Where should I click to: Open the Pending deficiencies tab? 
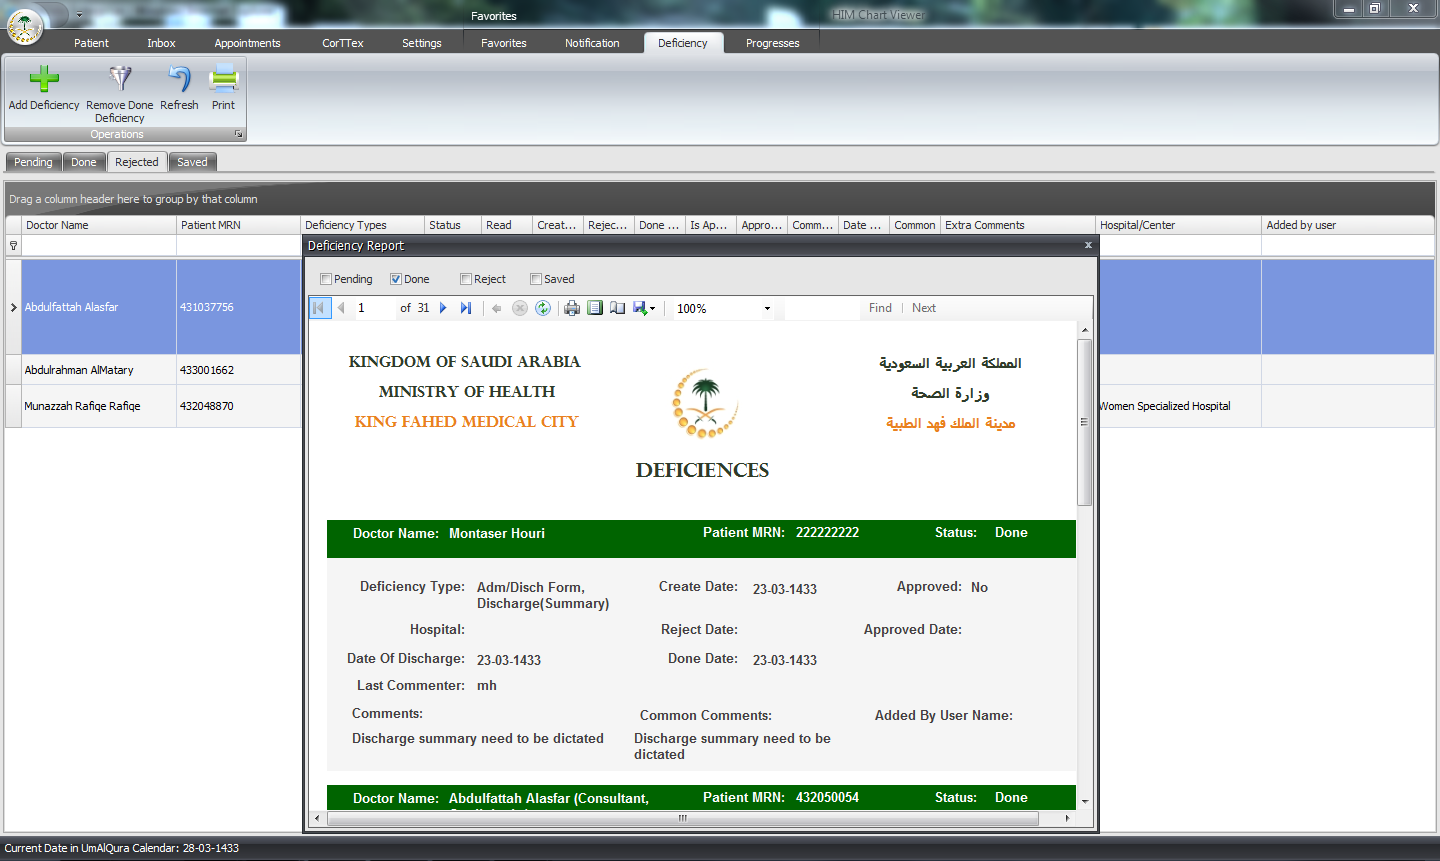(33, 162)
